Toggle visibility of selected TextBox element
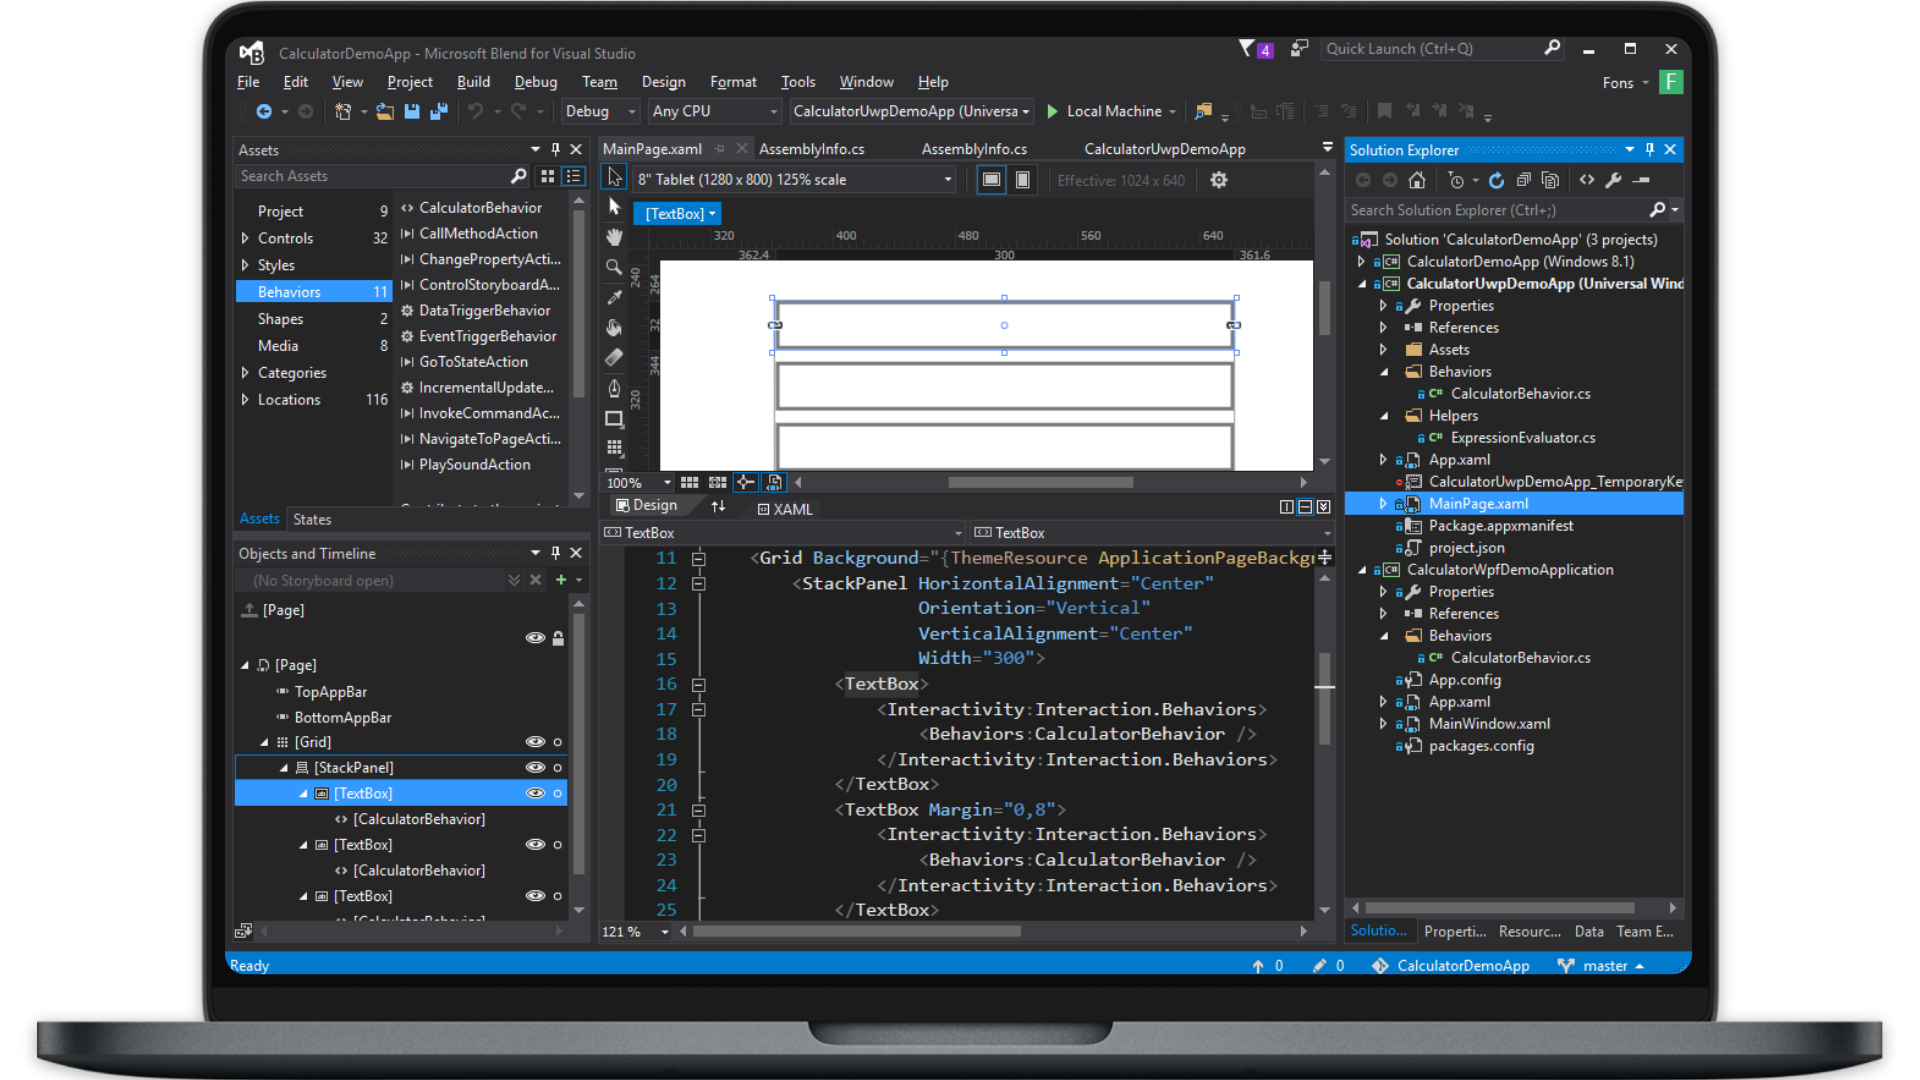The height and width of the screenshot is (1080, 1920). pyautogui.click(x=535, y=793)
